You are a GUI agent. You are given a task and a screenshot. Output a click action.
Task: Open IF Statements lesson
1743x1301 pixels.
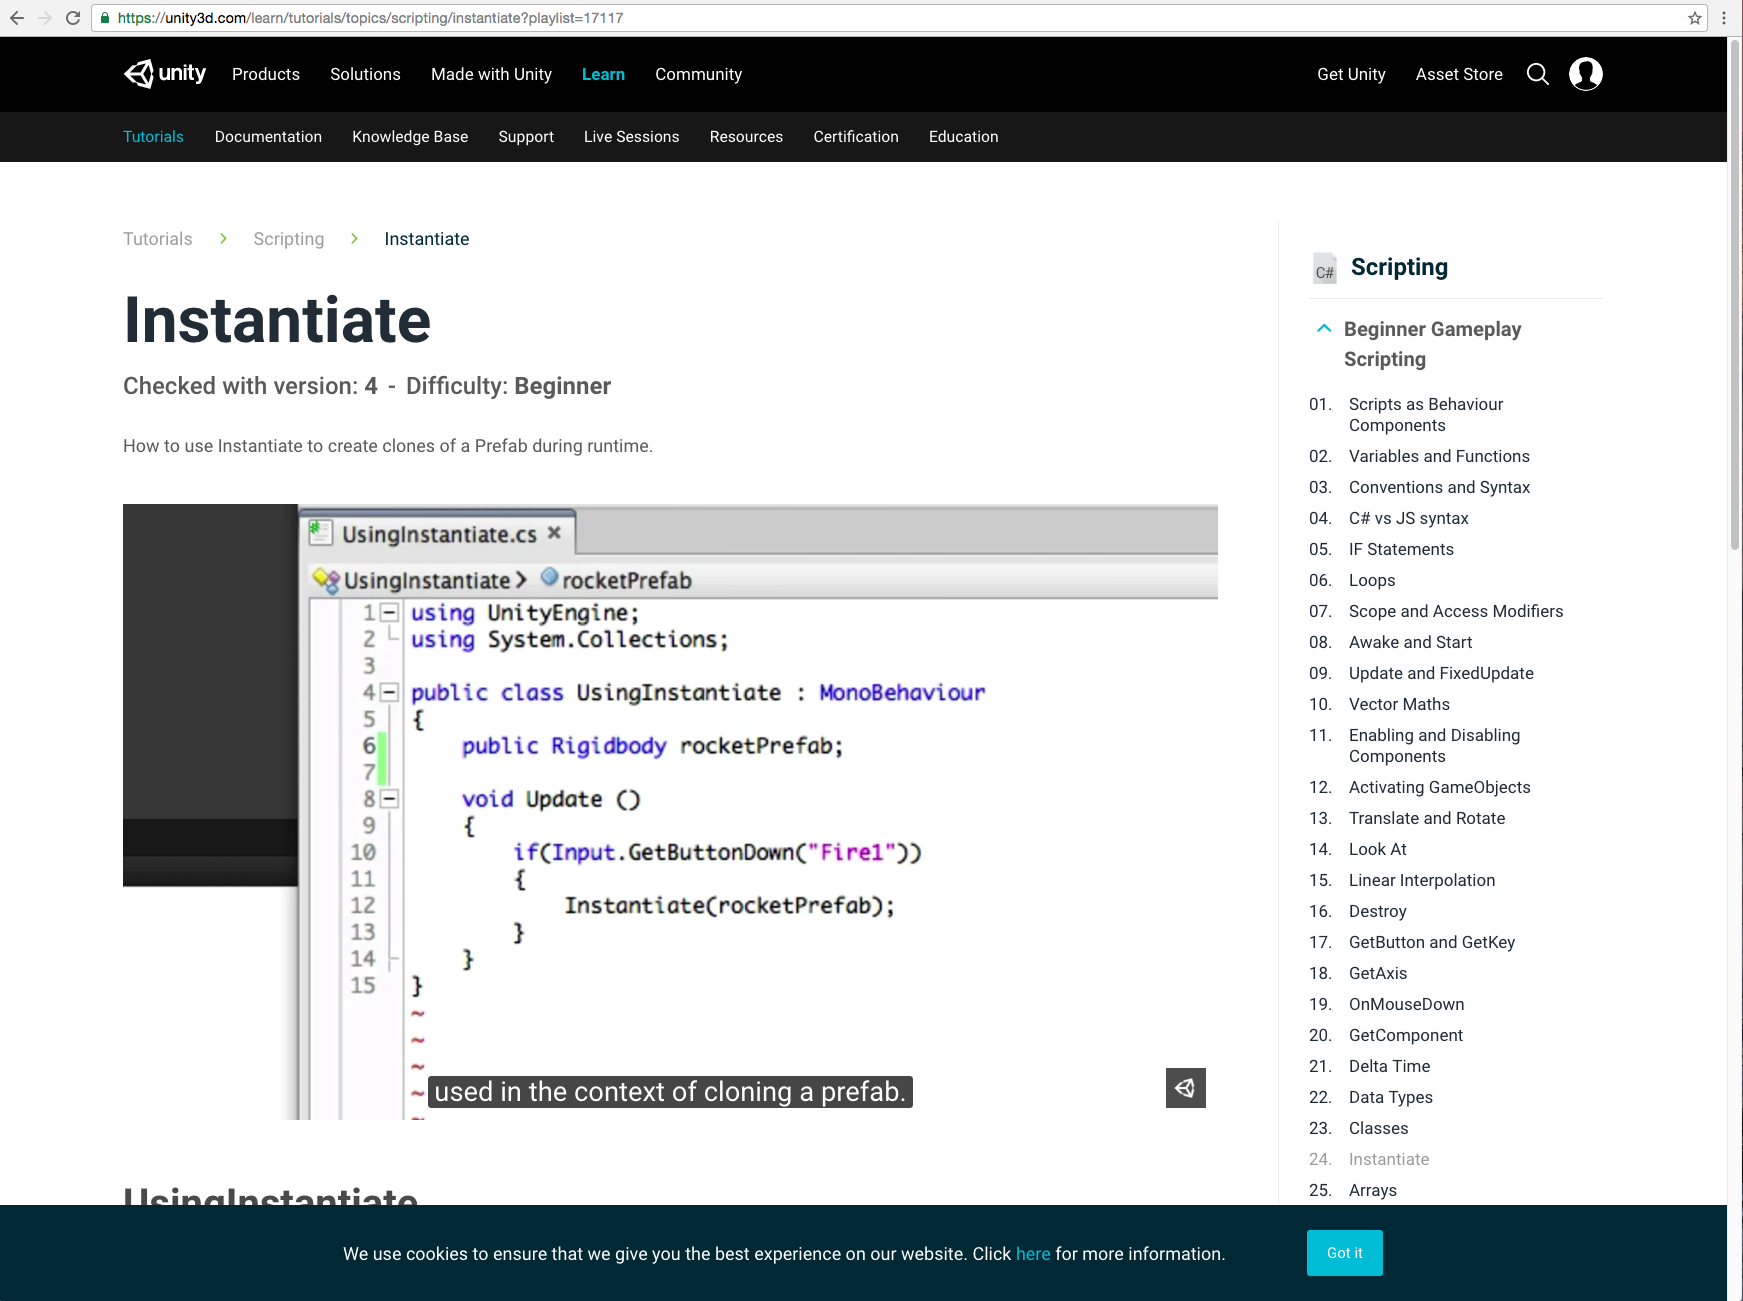coord(1401,549)
